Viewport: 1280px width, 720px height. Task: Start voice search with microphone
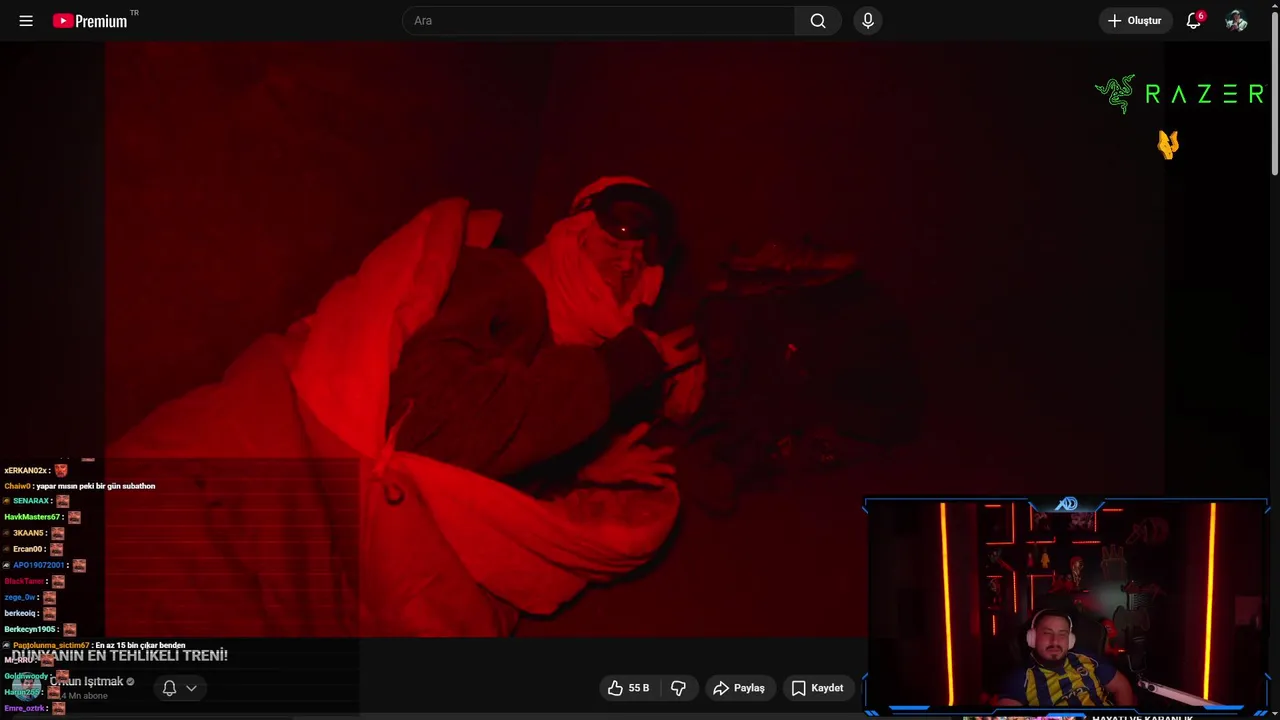click(x=868, y=20)
